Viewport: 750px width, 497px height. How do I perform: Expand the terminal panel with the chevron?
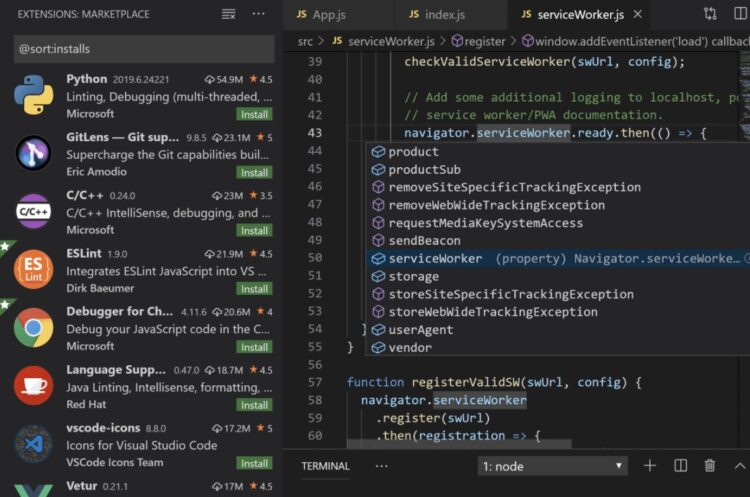pos(740,466)
